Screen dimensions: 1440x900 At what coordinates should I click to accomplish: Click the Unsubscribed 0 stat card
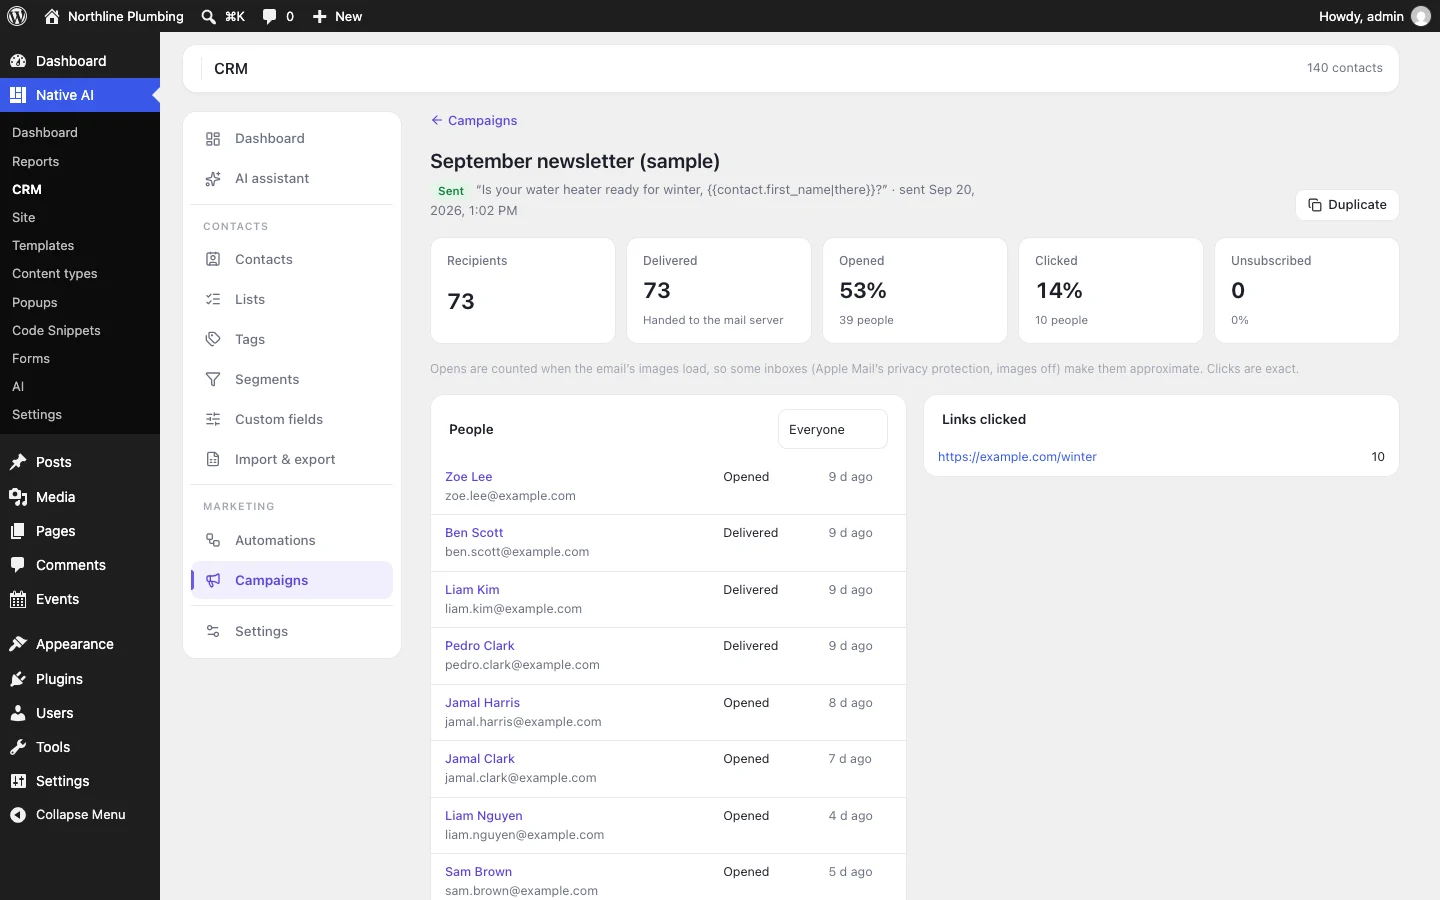point(1307,290)
